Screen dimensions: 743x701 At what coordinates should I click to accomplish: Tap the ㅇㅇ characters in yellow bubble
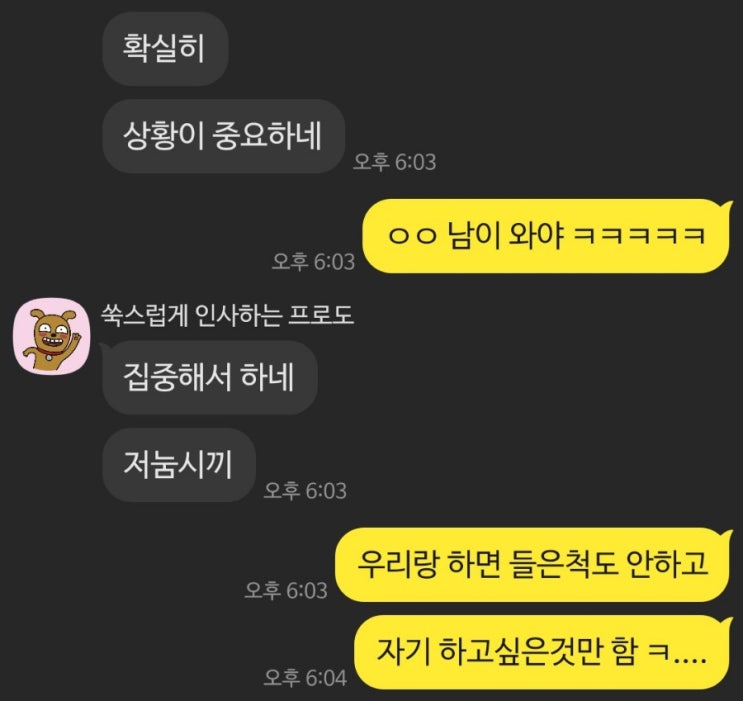[412, 237]
